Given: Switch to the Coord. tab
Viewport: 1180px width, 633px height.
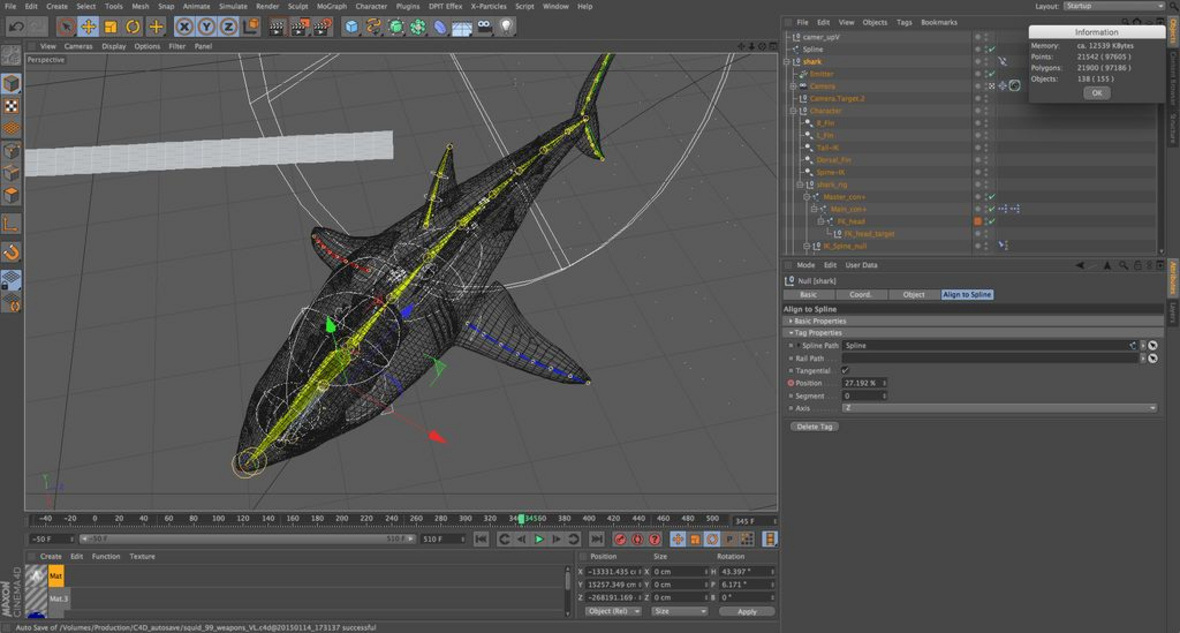Looking at the screenshot, I should click(860, 295).
